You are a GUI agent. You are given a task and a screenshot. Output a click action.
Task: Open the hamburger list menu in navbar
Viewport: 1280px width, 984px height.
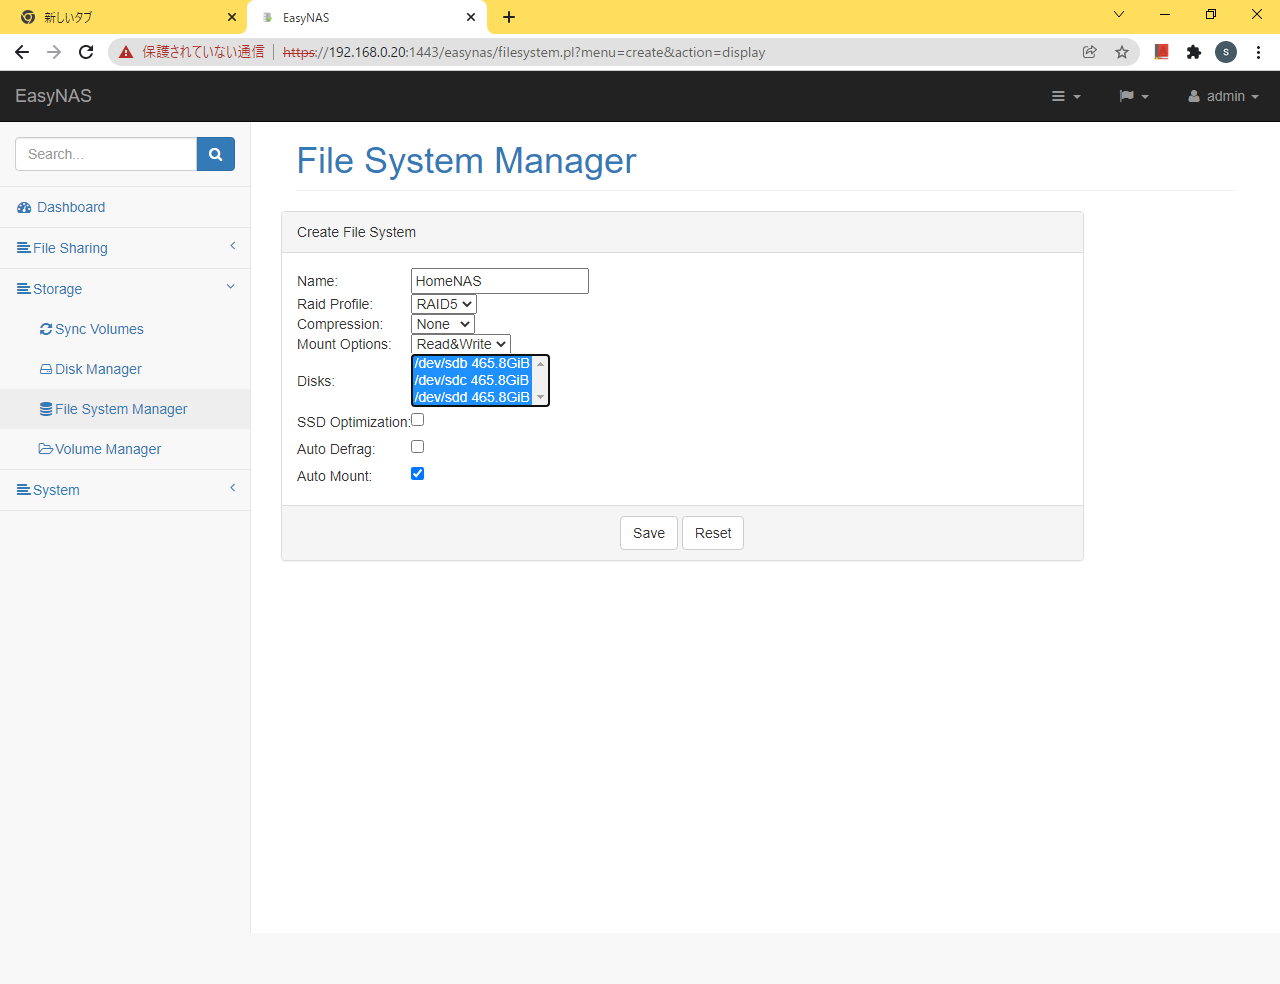(x=1065, y=96)
